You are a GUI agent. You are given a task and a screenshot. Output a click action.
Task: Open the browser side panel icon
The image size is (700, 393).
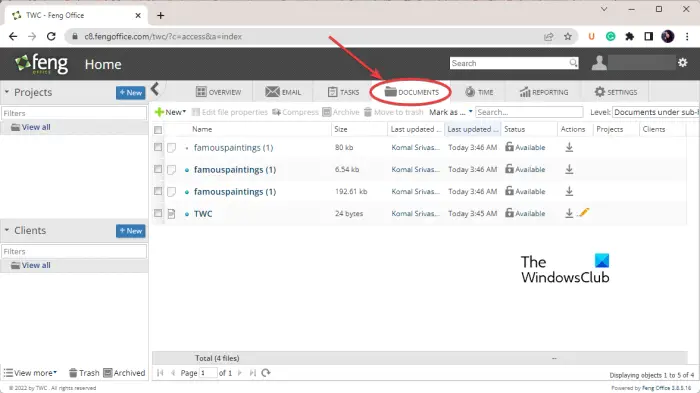coord(649,37)
